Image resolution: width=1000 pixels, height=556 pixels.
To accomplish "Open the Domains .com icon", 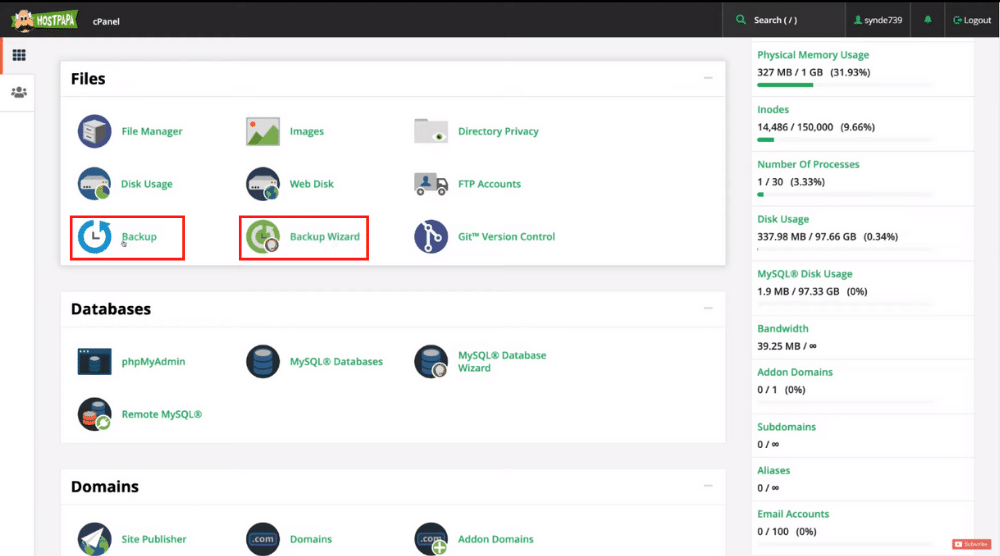I will coord(263,539).
